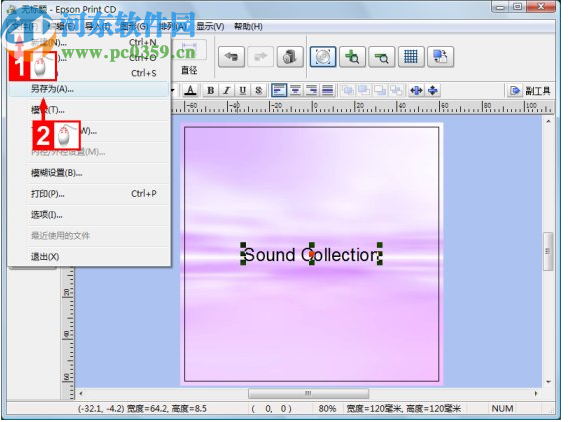Click the scroll down arrow on canvas
Screen dimensions: 570x422
click(x=548, y=382)
